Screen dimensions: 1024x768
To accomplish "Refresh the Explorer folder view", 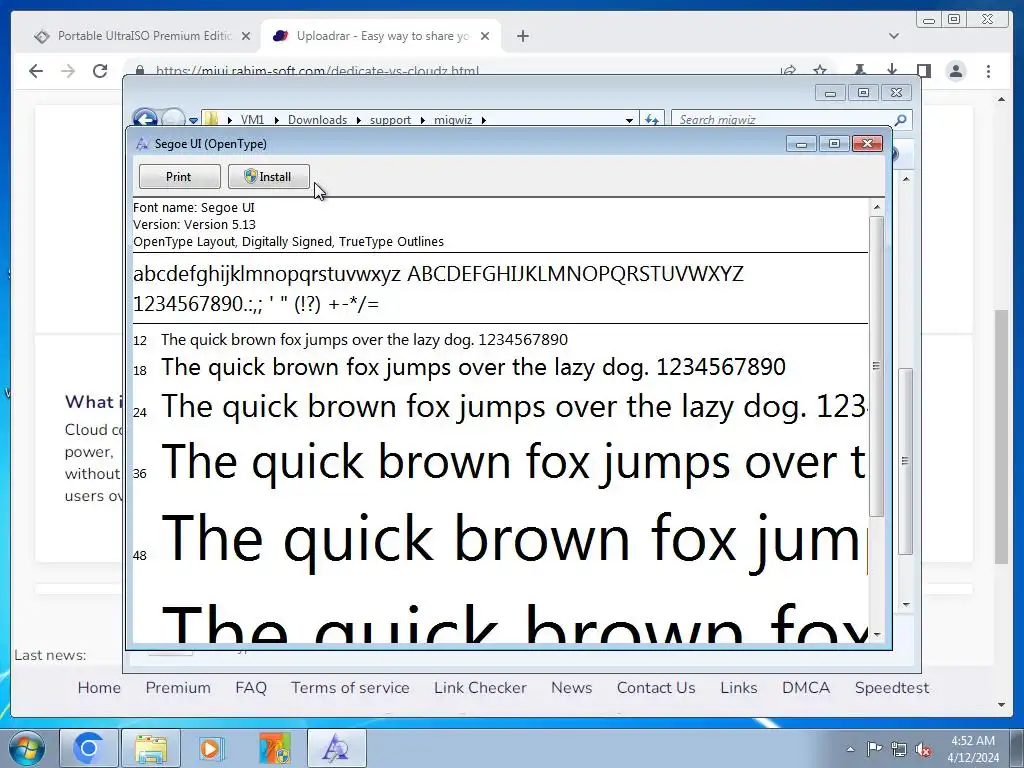I will click(652, 120).
